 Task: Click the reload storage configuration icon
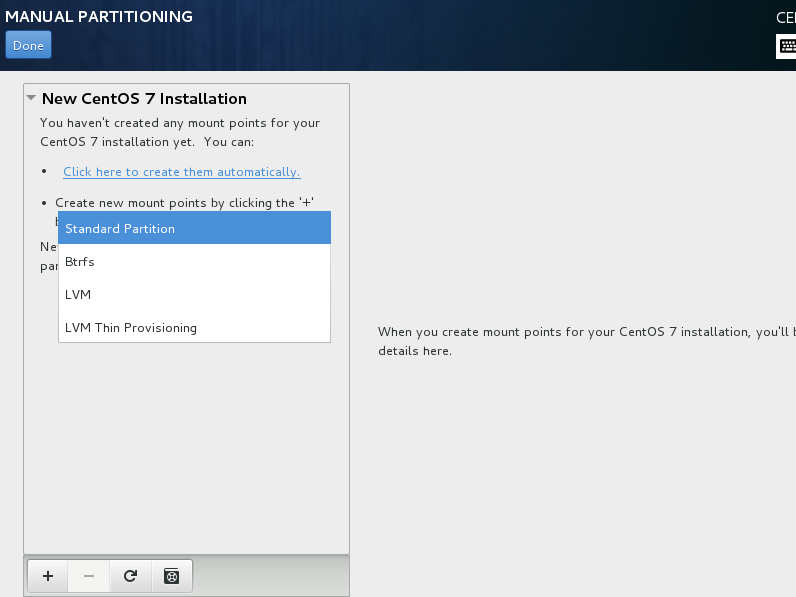click(x=130, y=576)
